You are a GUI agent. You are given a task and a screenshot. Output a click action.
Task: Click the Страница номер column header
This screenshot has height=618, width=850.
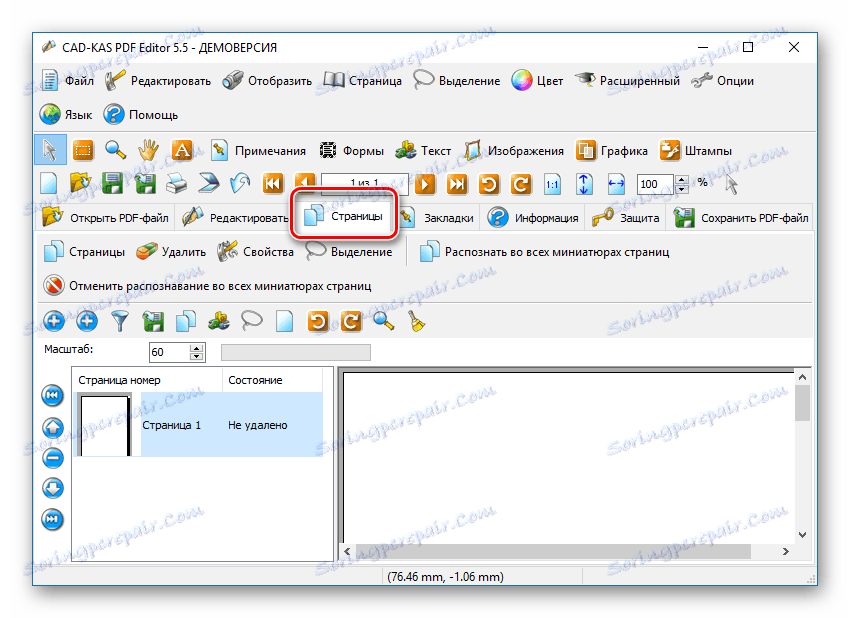point(147,380)
